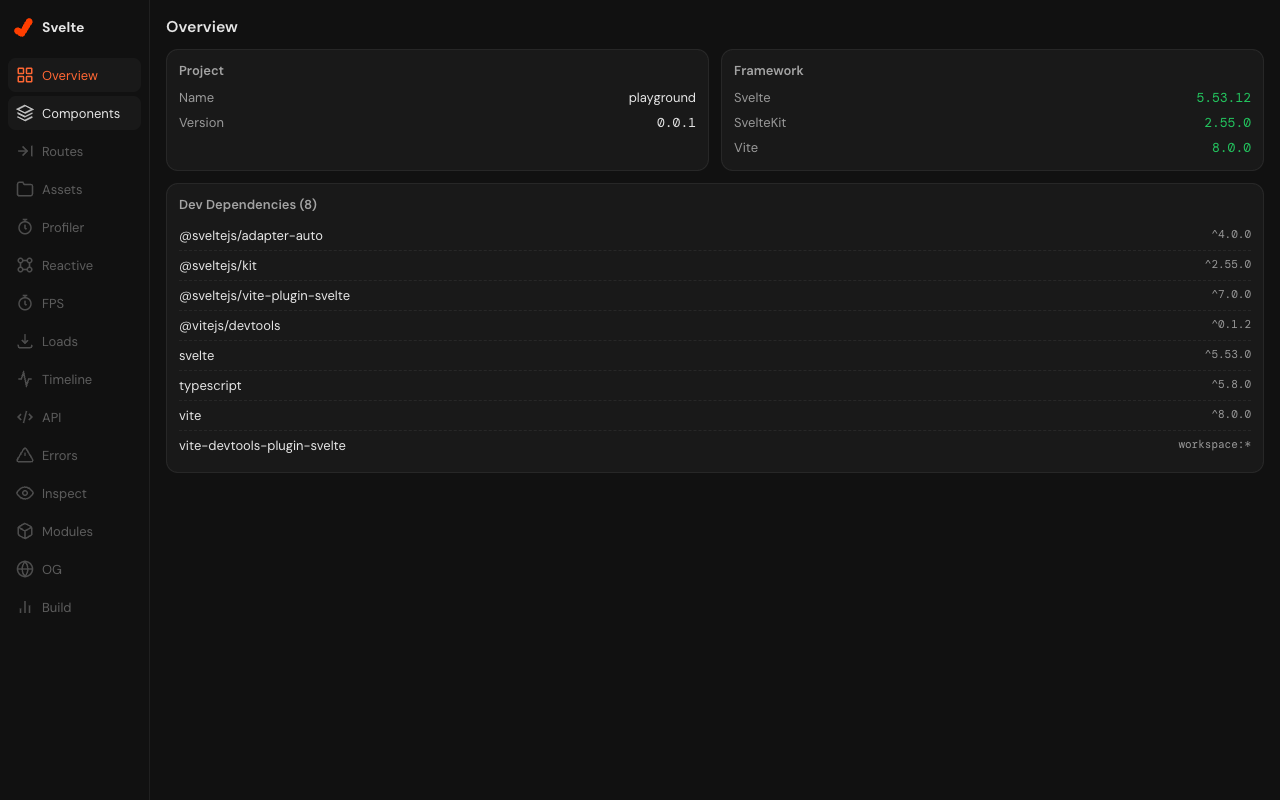Image resolution: width=1280 pixels, height=800 pixels.
Task: Select the @sveltejs/vite-plugin-svelte dependency
Action: tap(265, 296)
